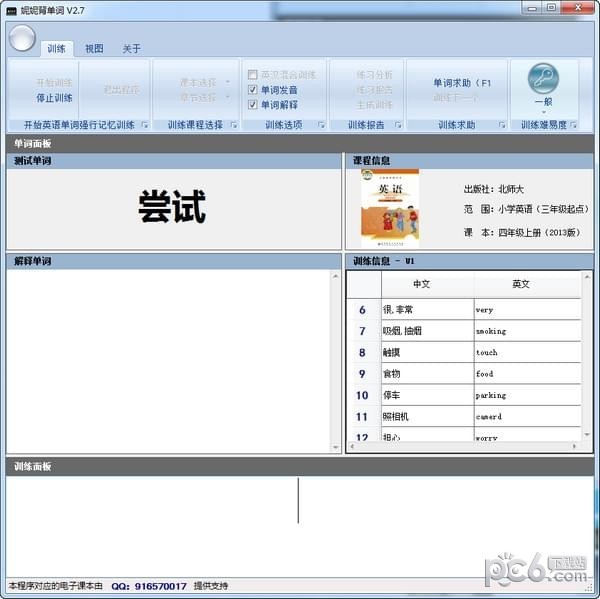Open the 训练课程选择 group dialog launcher
600x599 pixels.
click(233, 125)
